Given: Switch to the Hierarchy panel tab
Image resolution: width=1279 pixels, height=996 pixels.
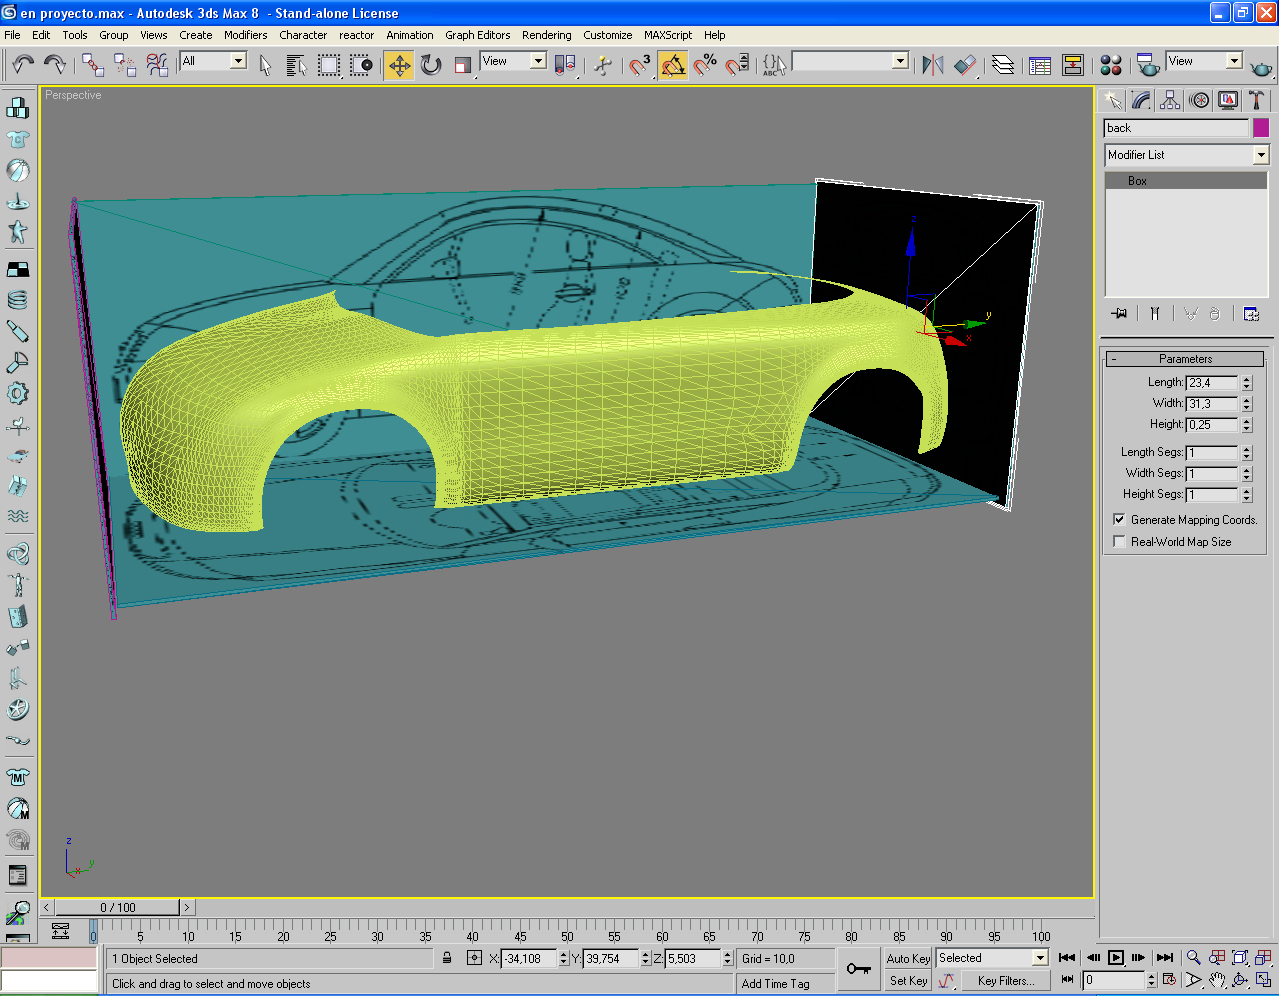Looking at the screenshot, I should pyautogui.click(x=1170, y=100).
